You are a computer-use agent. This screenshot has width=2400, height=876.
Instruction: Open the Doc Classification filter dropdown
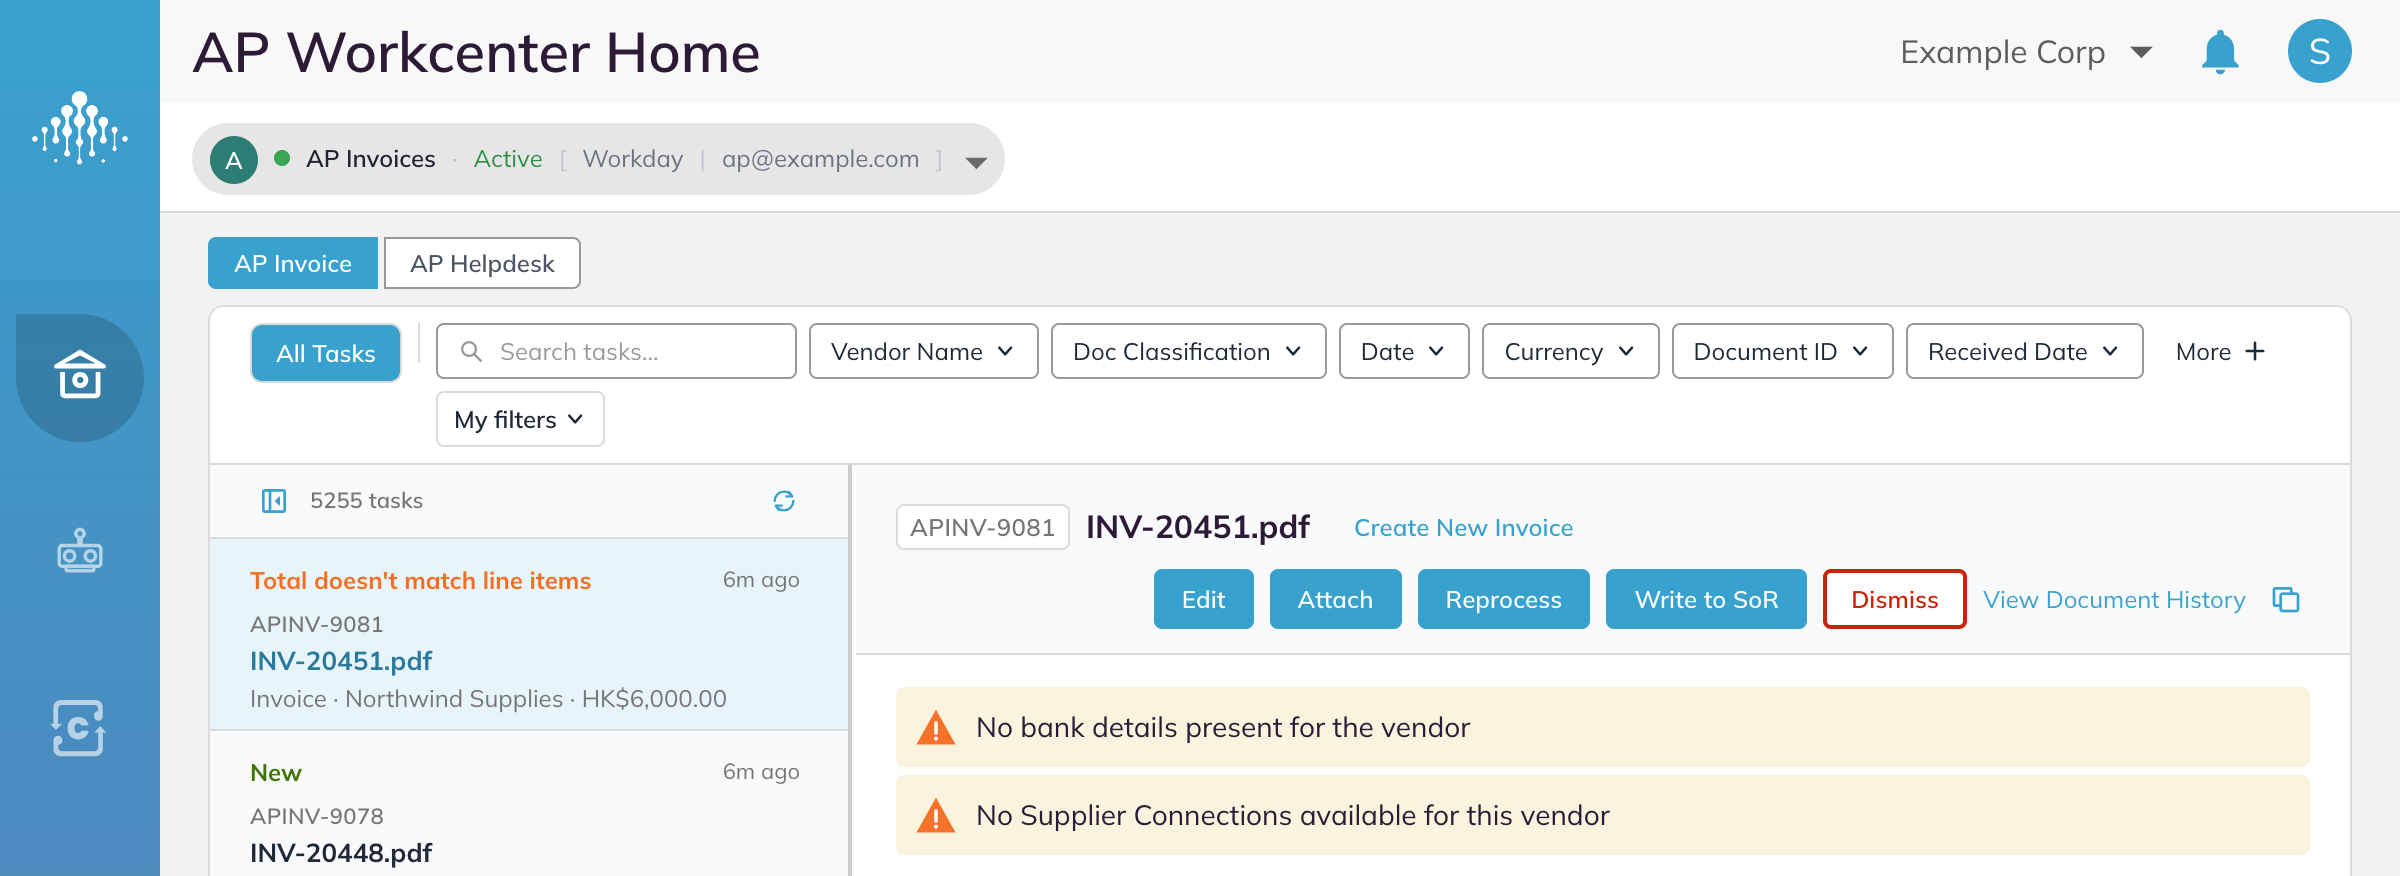[x=1189, y=351]
